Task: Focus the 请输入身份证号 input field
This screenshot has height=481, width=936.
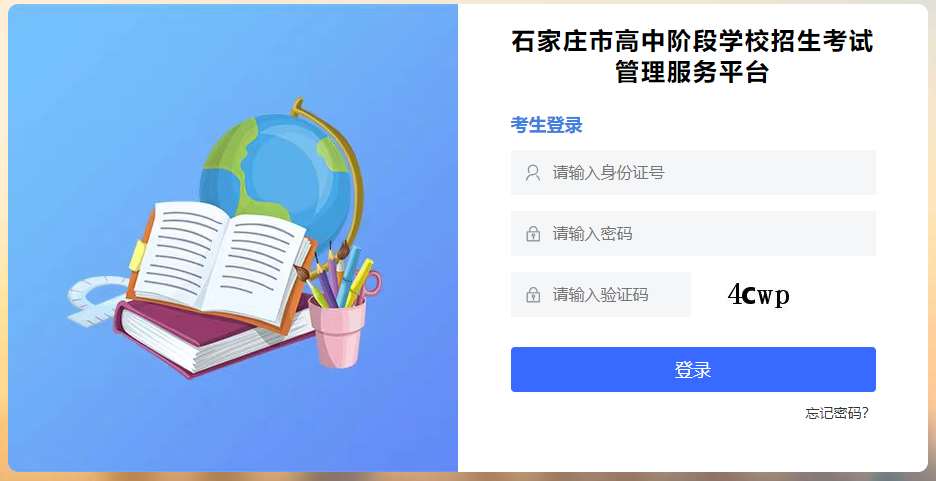Action: 693,172
